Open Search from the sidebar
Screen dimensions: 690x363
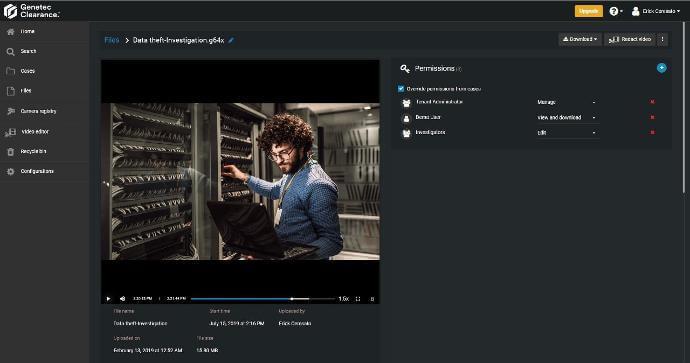pyautogui.click(x=44, y=51)
